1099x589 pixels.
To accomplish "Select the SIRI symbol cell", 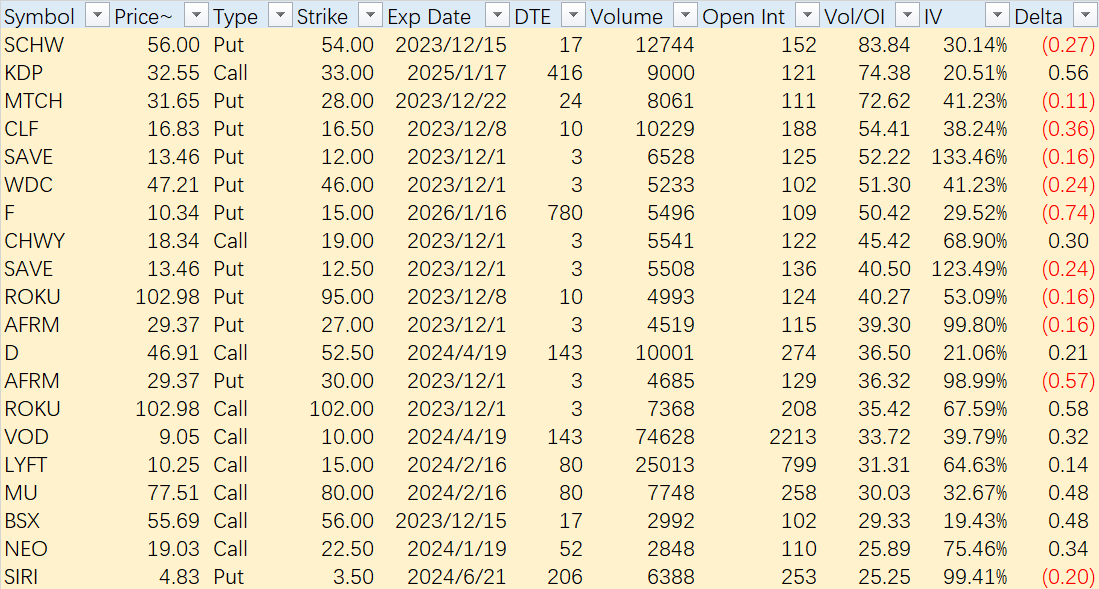I will (x=21, y=577).
